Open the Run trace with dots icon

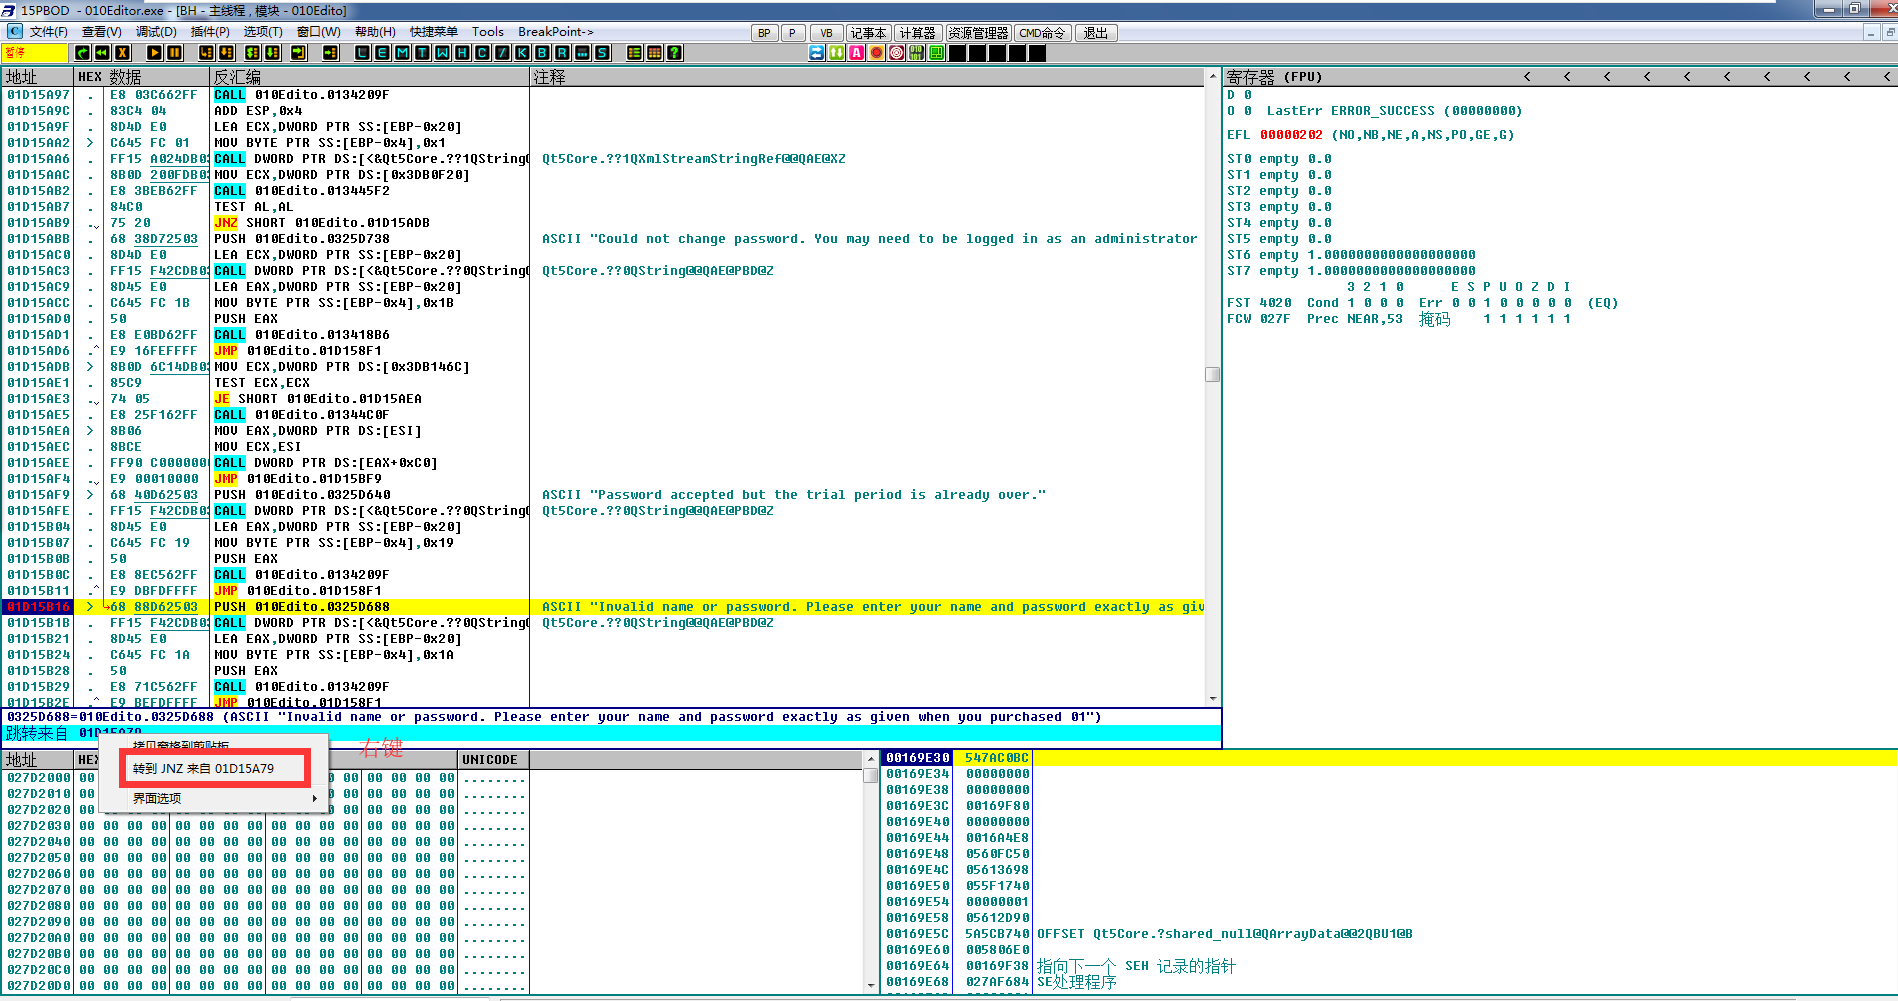[582, 53]
